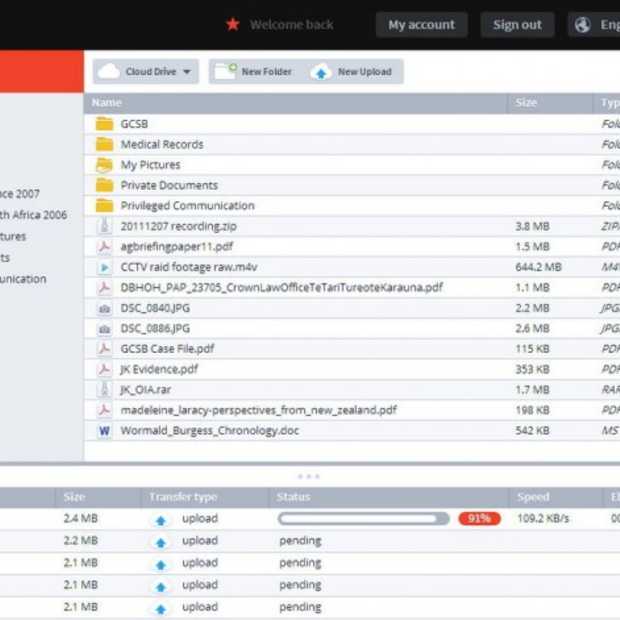This screenshot has width=620, height=620.
Task: Select GCSB Case File.pdf
Action: 167,349
